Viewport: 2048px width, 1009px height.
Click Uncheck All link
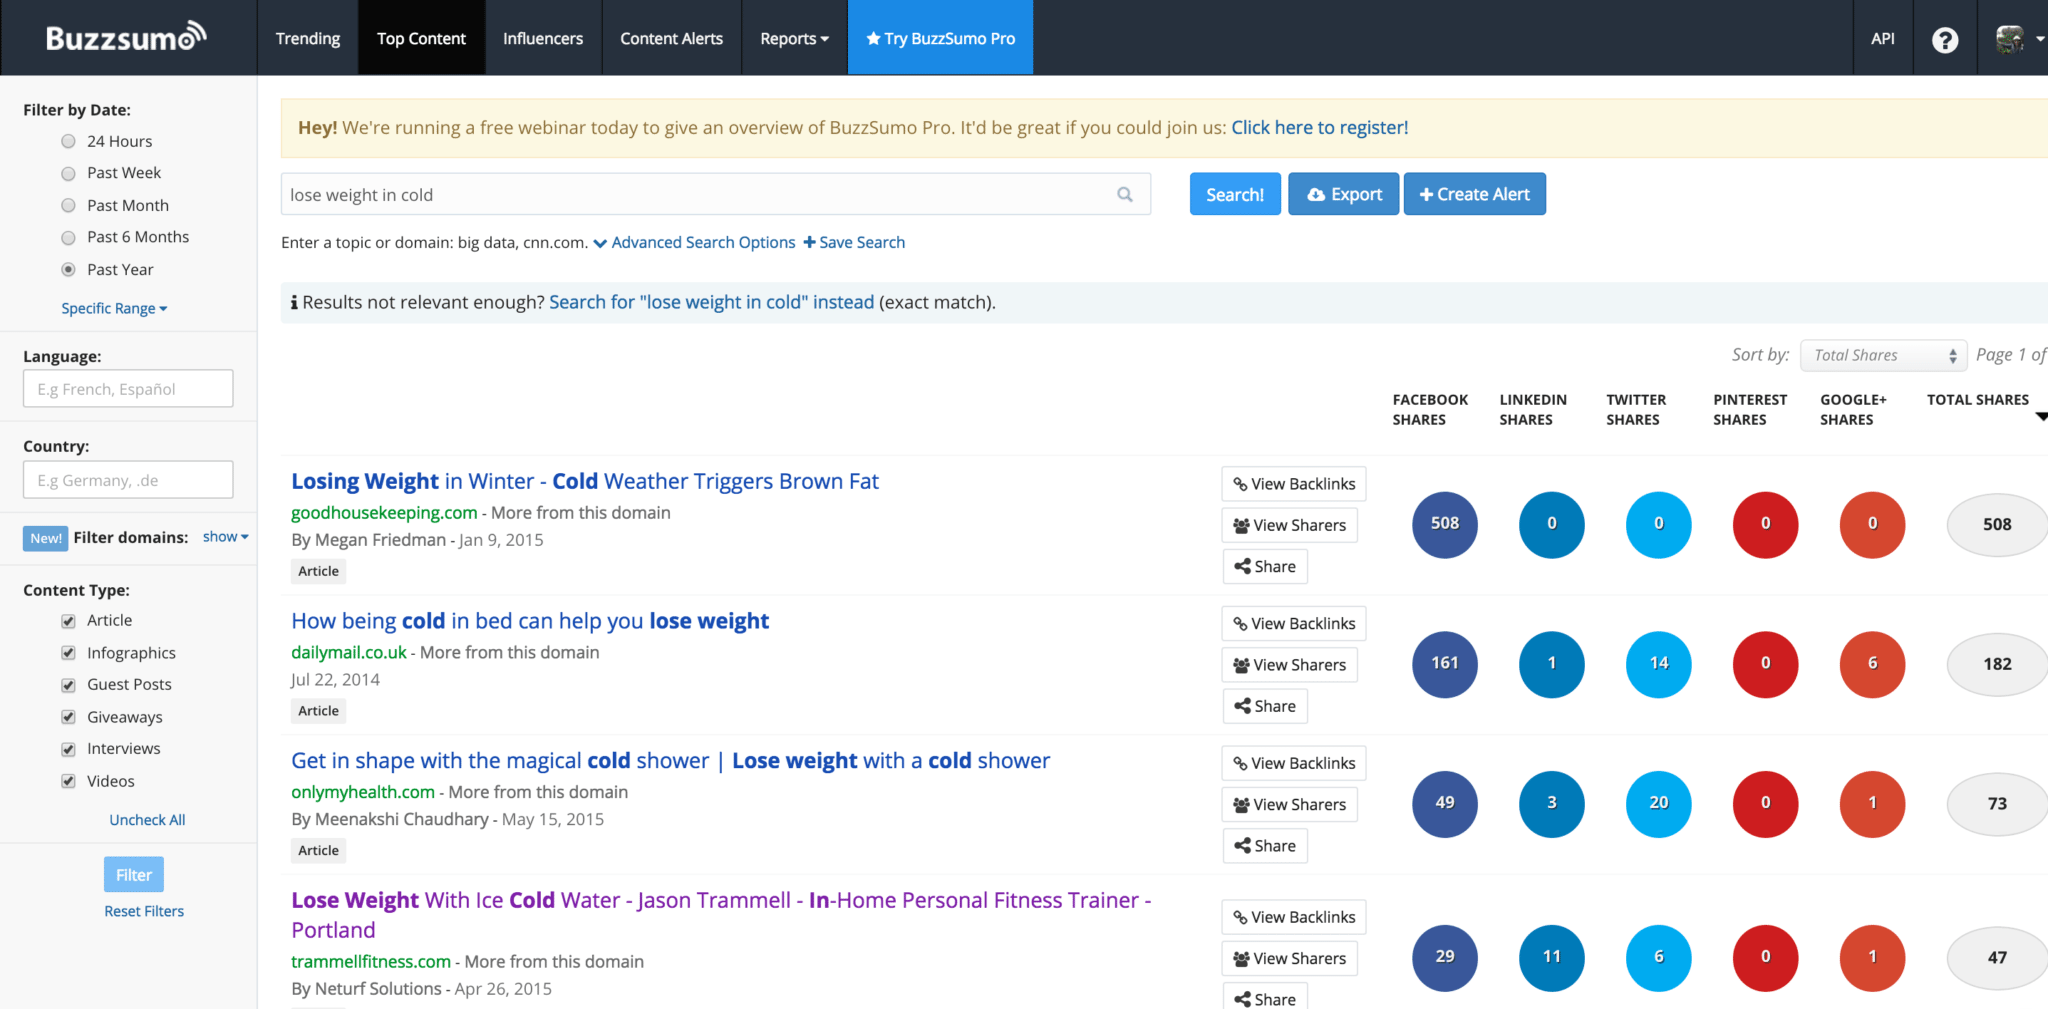[147, 820]
